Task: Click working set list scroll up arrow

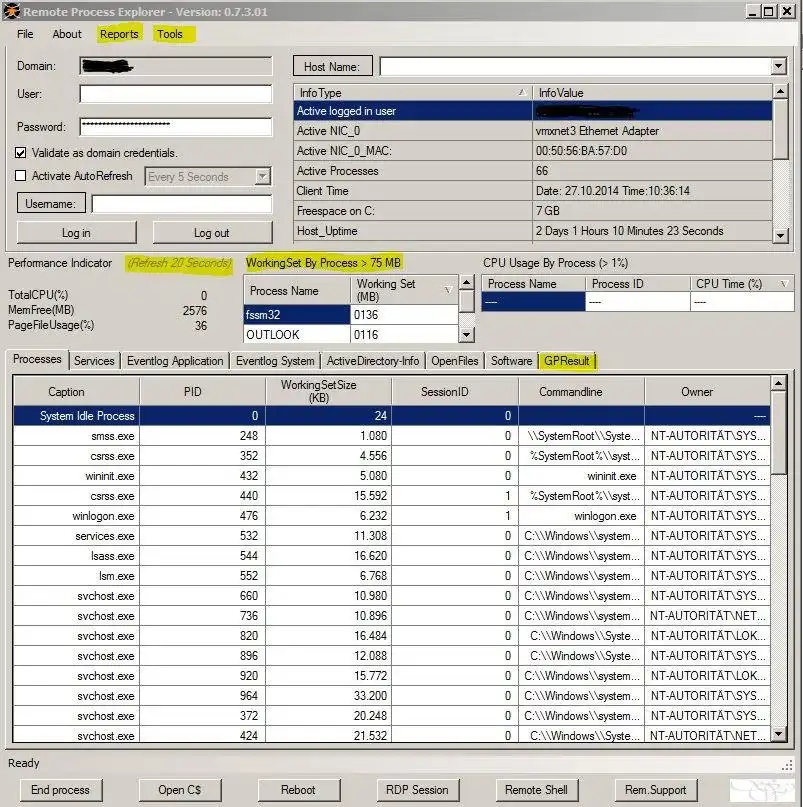Action: [466, 282]
